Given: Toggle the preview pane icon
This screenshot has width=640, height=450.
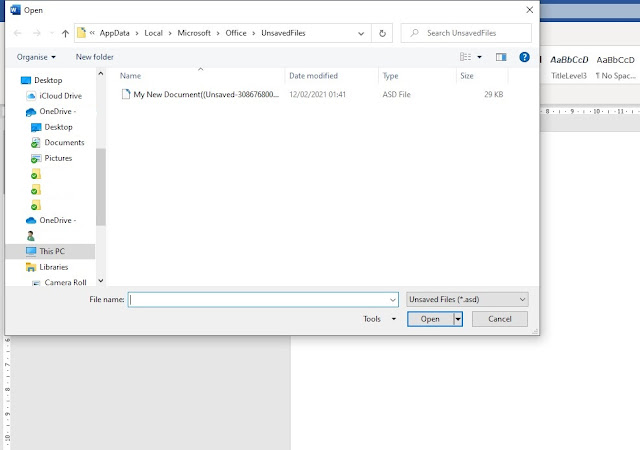Looking at the screenshot, I should (x=501, y=57).
